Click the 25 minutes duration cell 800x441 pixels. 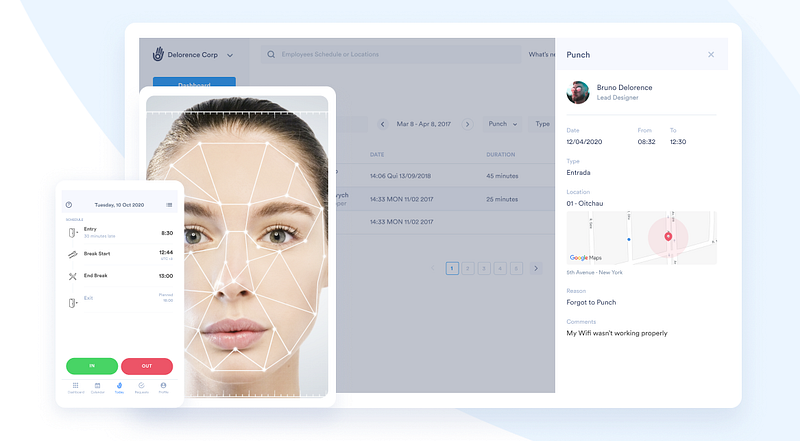point(502,199)
